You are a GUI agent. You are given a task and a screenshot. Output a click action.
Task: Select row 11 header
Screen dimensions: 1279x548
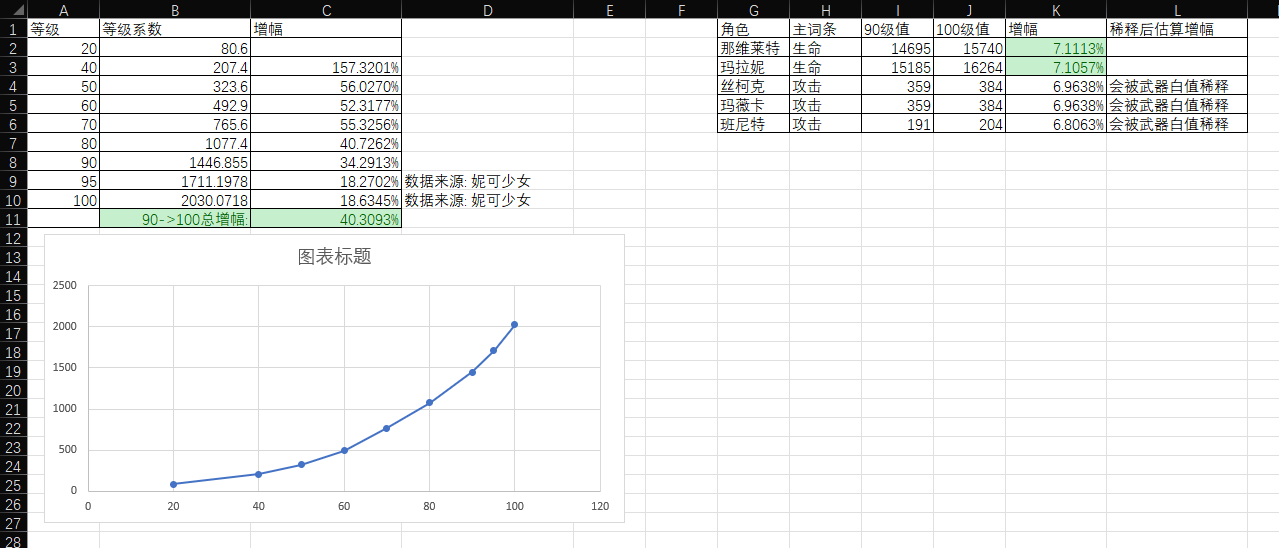tap(13, 219)
